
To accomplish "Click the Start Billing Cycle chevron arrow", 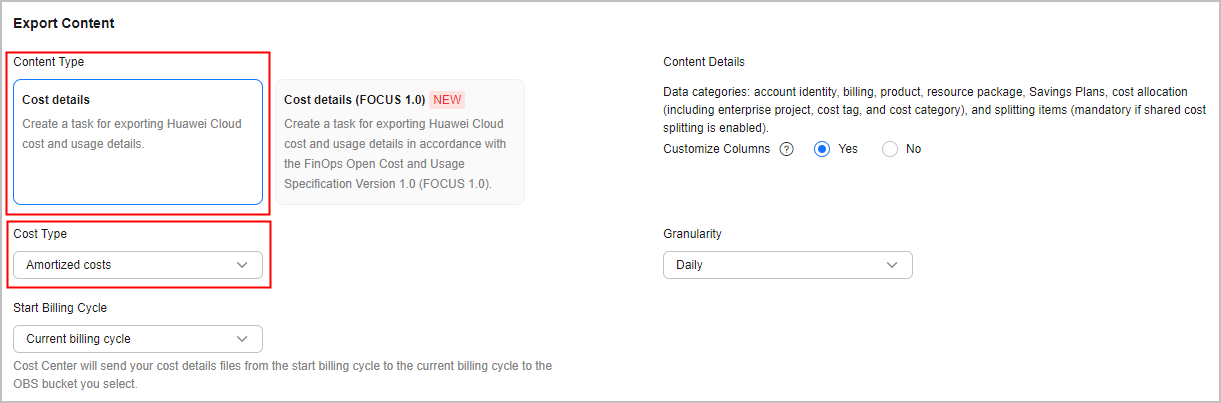I will 241,339.
